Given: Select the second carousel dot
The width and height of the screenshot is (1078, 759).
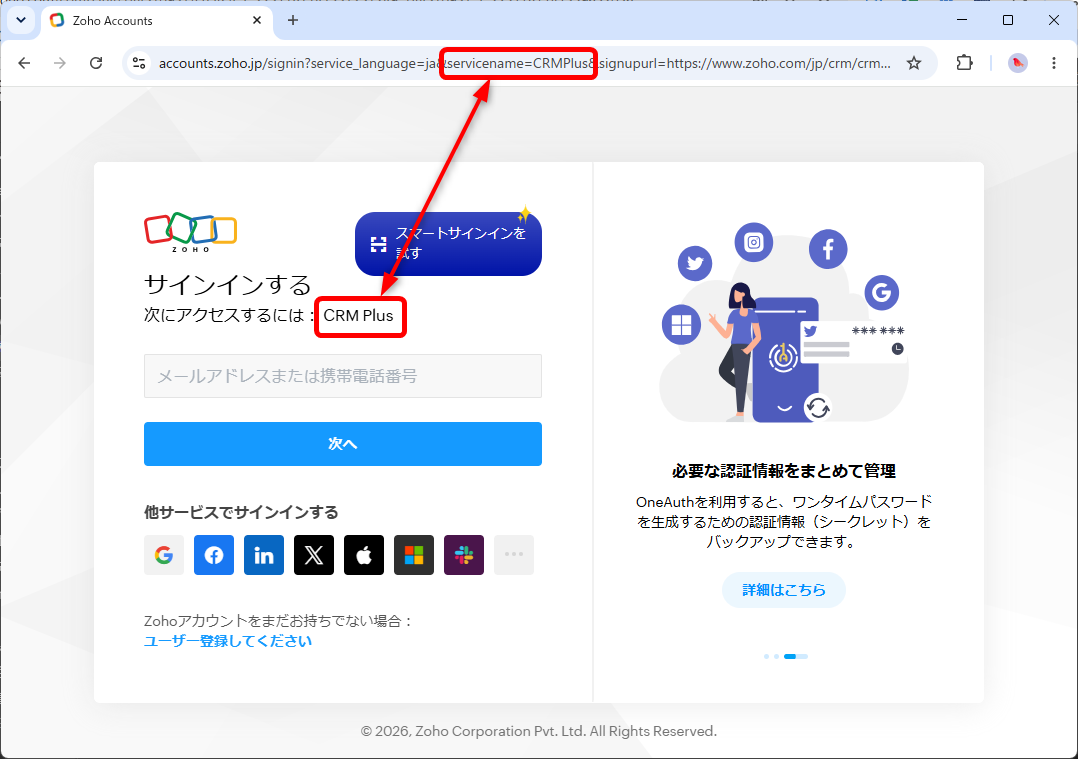Looking at the screenshot, I should point(776,657).
